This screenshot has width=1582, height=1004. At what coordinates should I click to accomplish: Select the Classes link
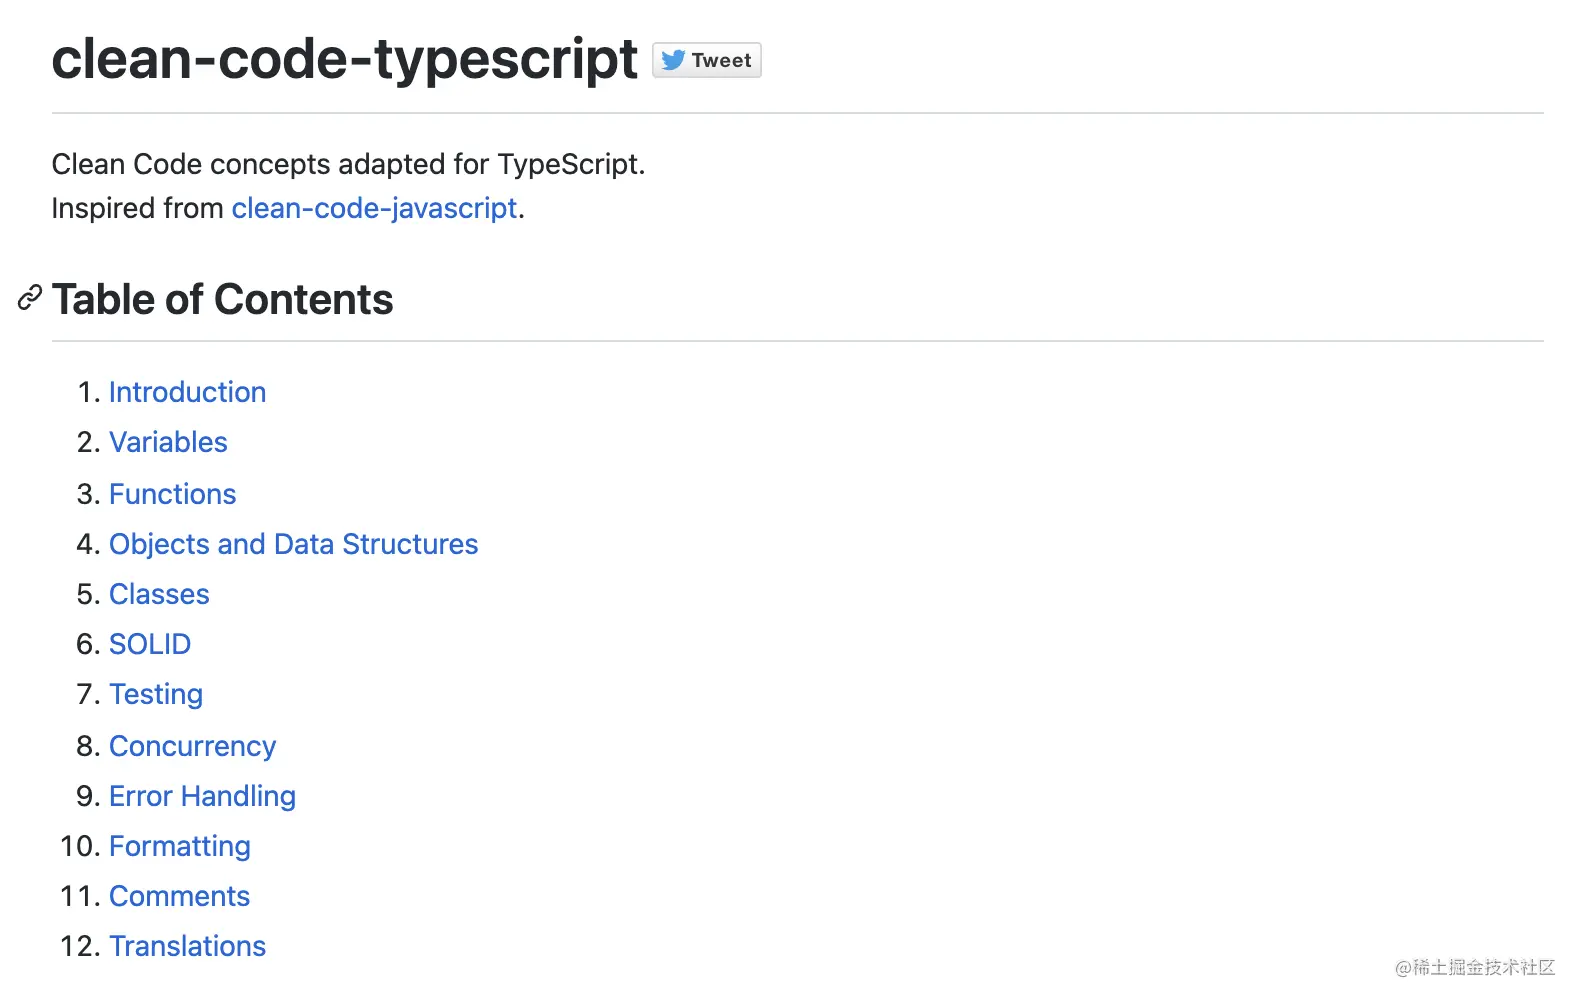click(159, 594)
